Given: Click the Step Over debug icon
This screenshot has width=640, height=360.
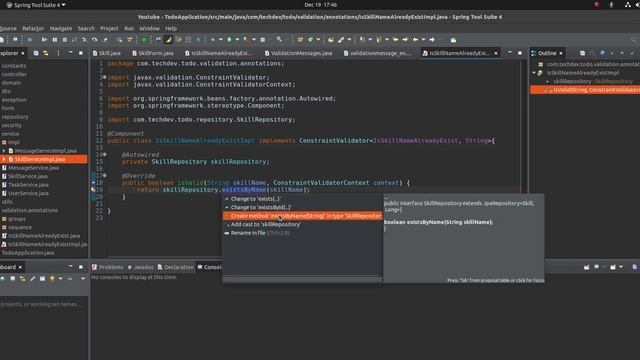Looking at the screenshot, I should (94, 40).
